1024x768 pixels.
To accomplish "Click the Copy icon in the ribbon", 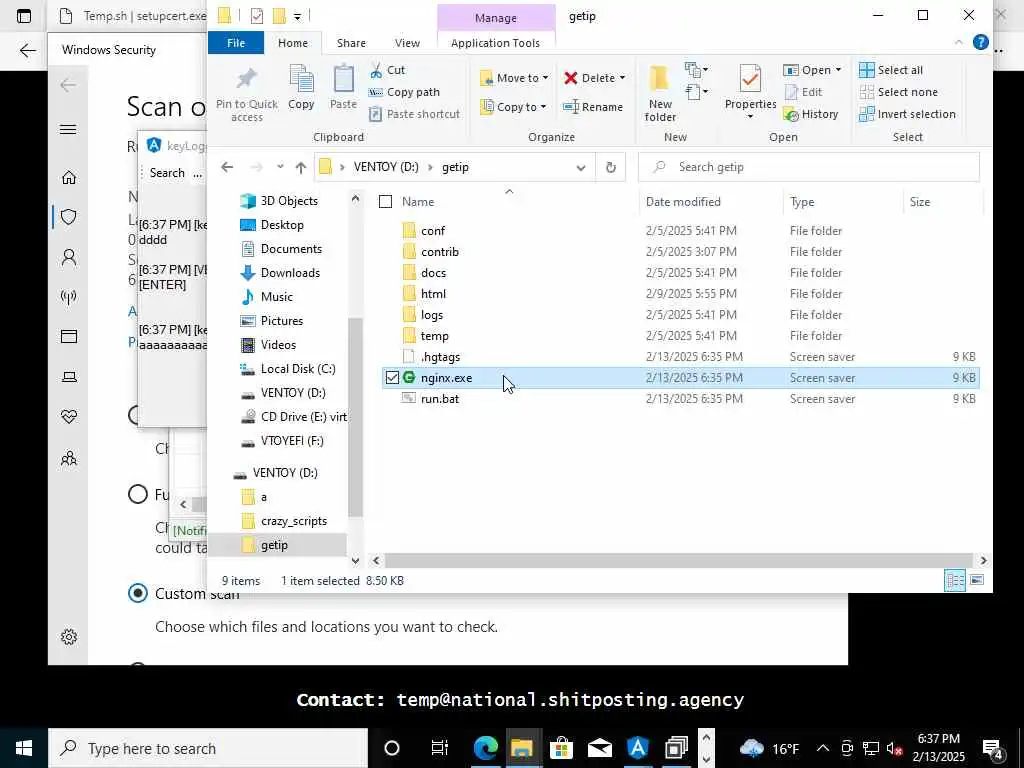I will tap(301, 88).
